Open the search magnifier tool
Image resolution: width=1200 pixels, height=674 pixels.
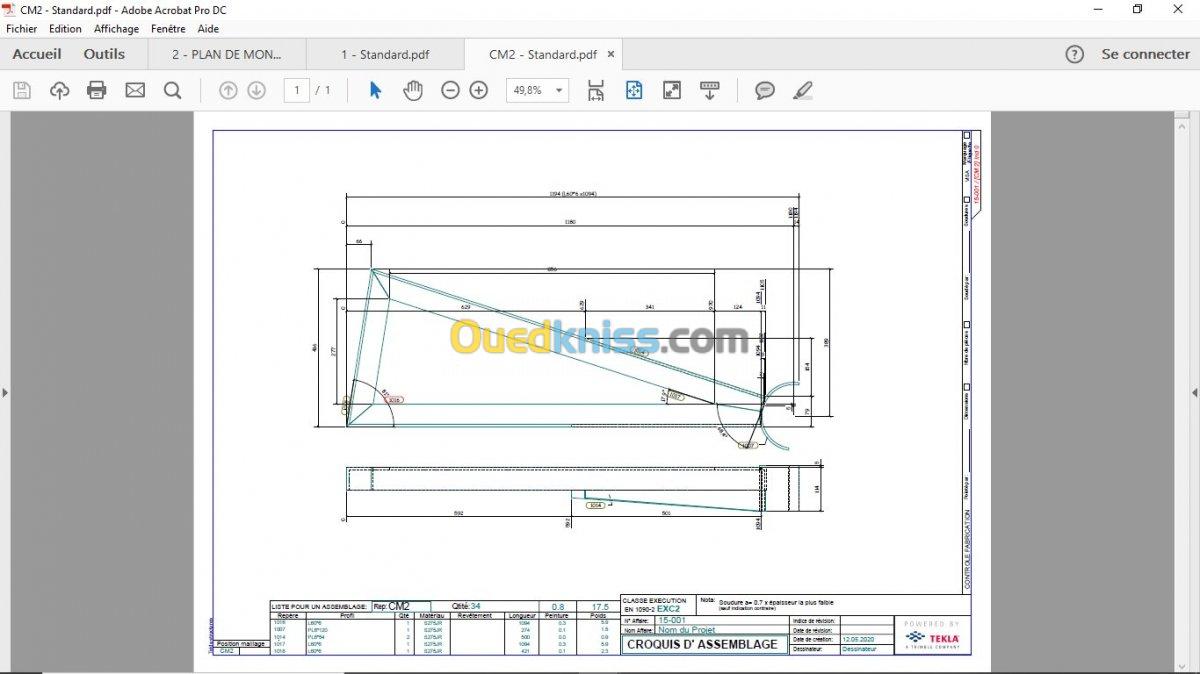pos(173,91)
